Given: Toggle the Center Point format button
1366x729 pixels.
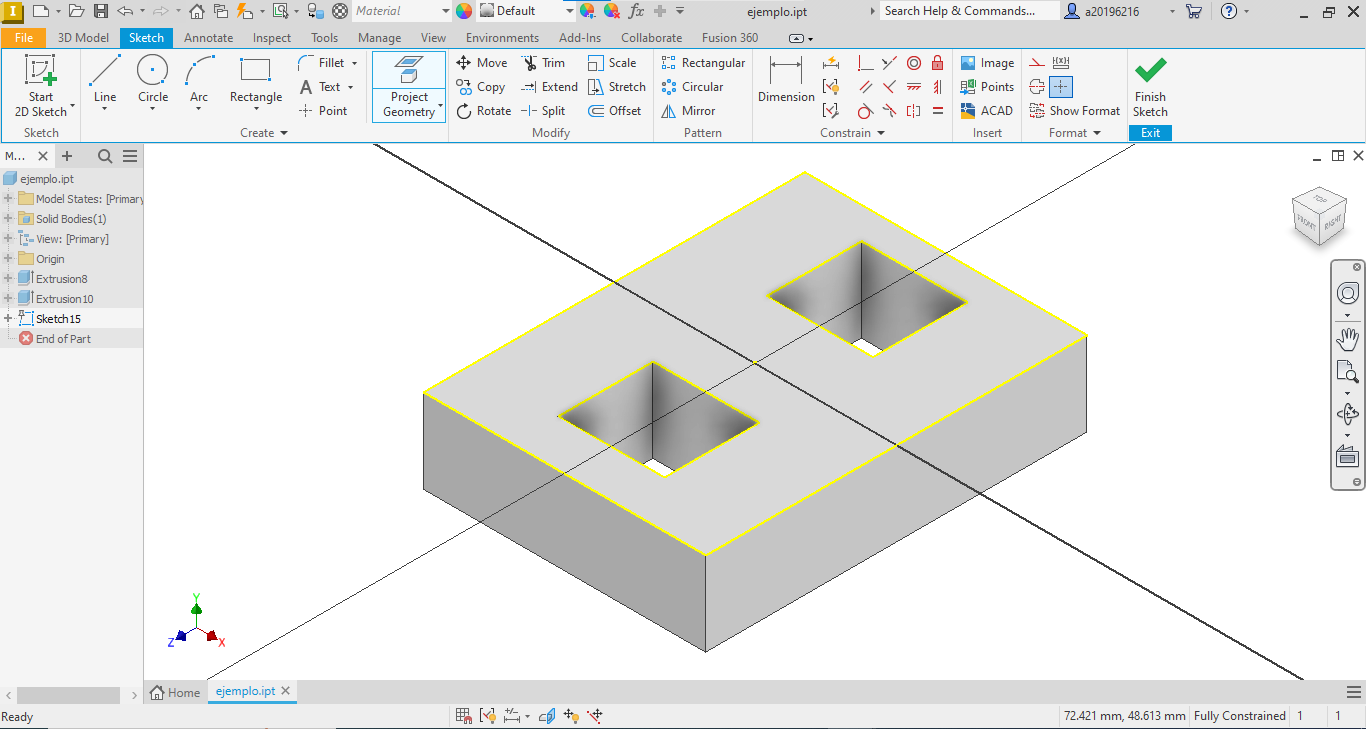Looking at the screenshot, I should click(x=1061, y=87).
